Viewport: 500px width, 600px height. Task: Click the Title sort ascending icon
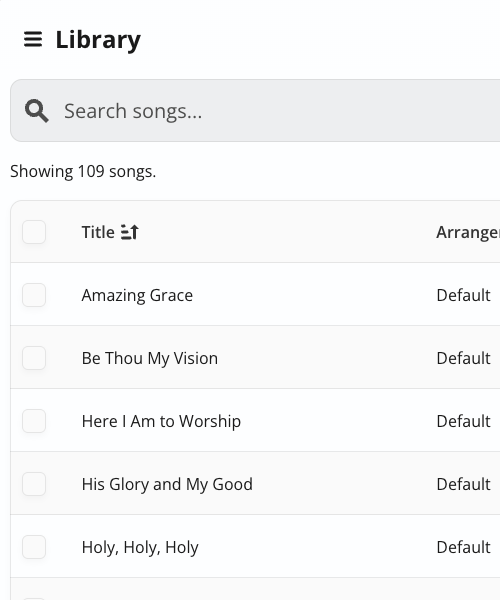click(x=130, y=232)
